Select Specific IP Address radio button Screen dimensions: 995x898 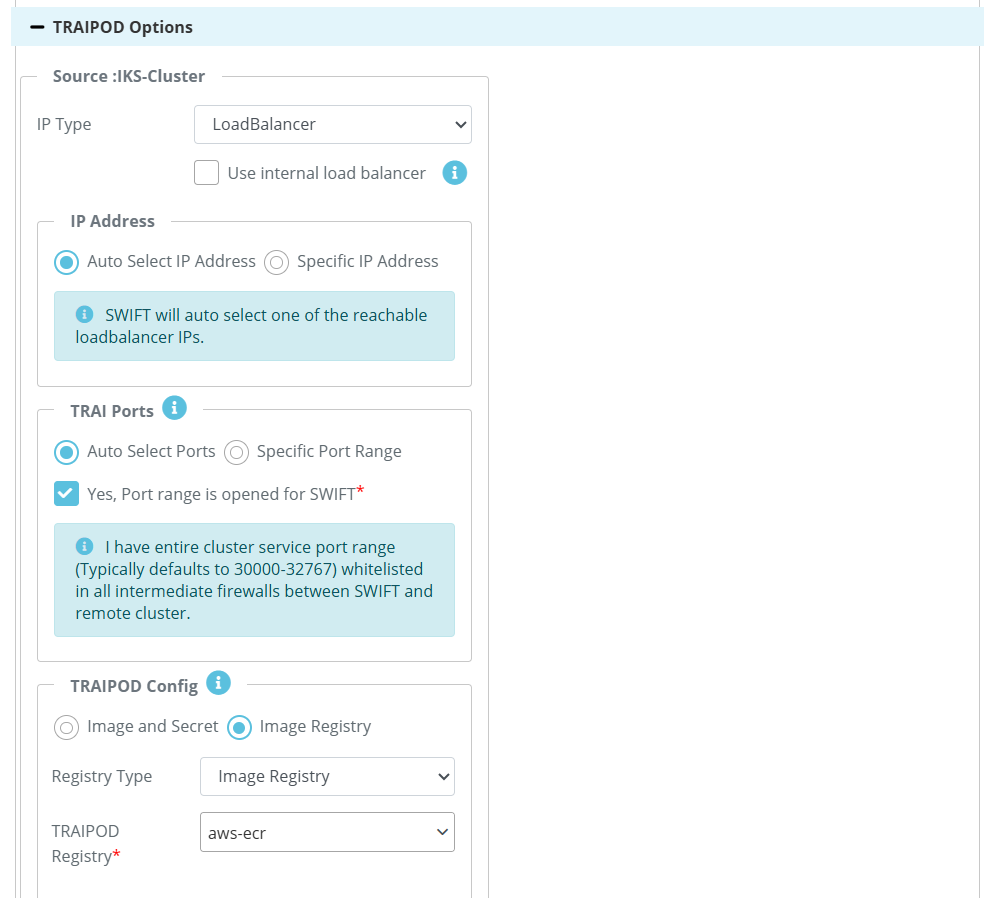(x=277, y=262)
